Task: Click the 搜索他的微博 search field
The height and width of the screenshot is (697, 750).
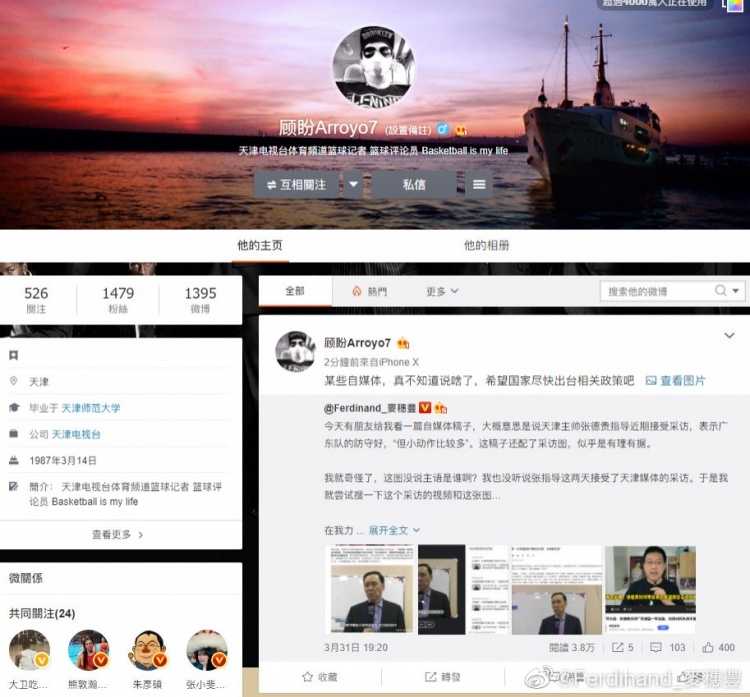Action: [x=659, y=291]
